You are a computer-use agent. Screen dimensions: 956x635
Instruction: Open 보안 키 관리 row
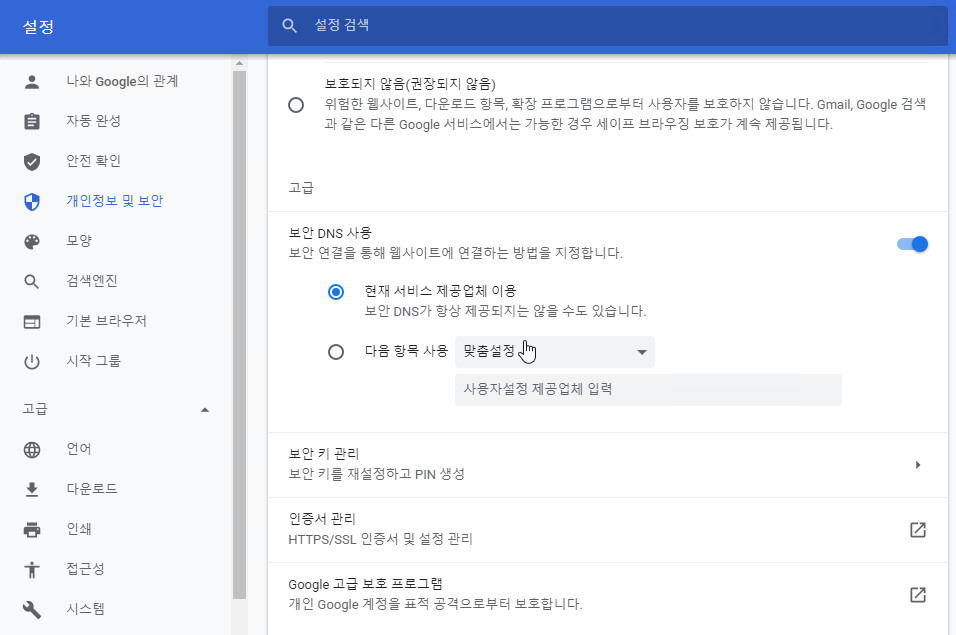coord(607,465)
